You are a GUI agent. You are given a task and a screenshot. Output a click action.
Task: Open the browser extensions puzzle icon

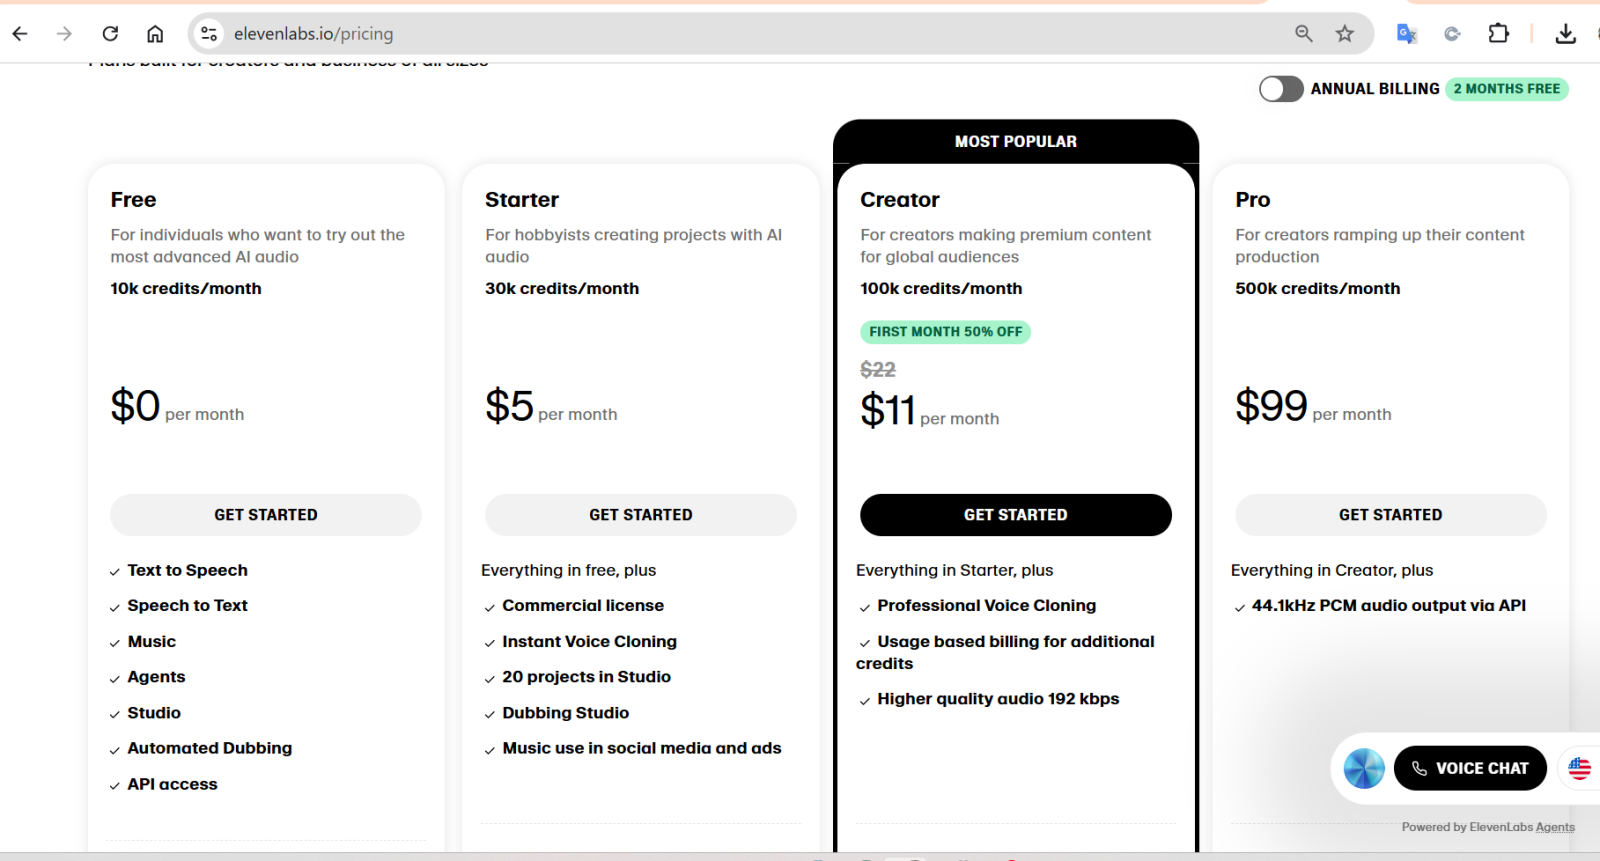1498,34
